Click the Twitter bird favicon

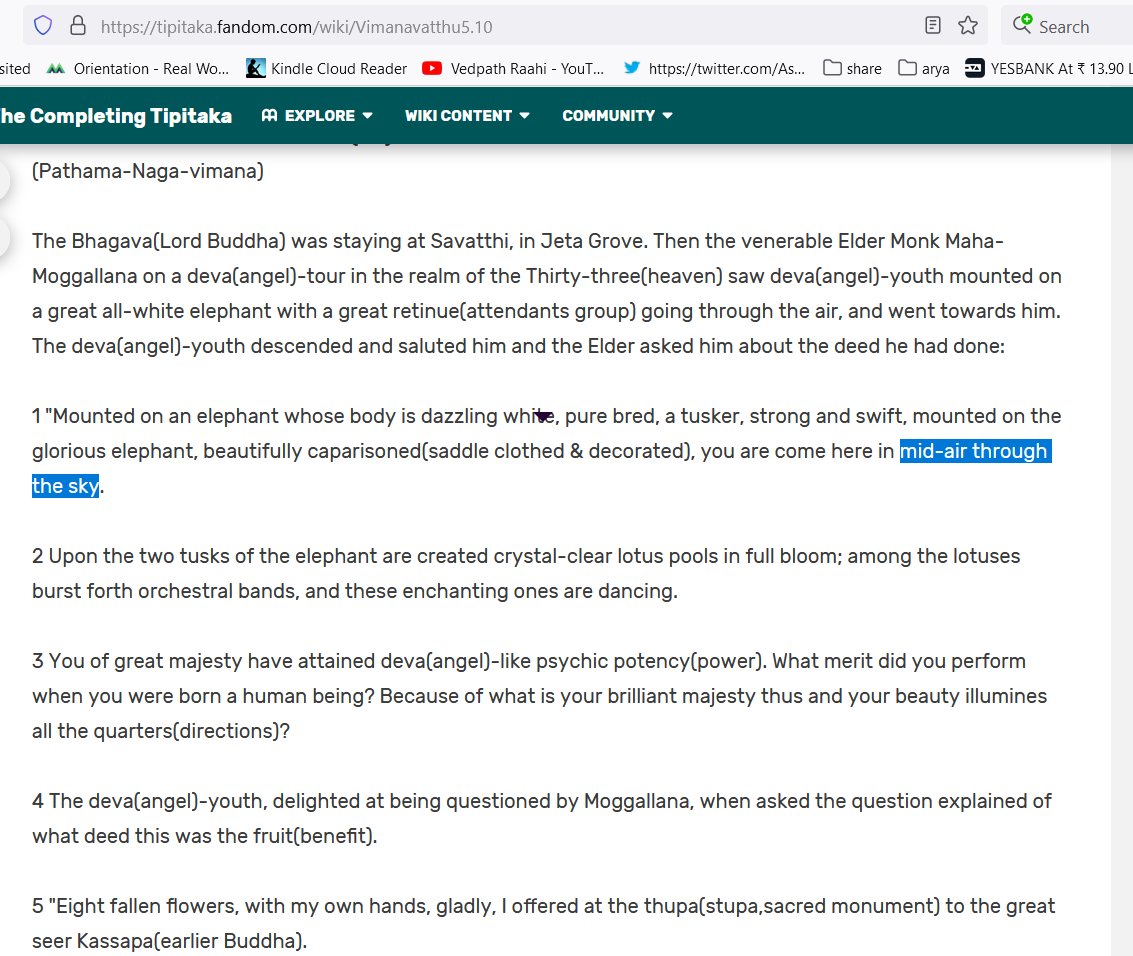pos(632,68)
